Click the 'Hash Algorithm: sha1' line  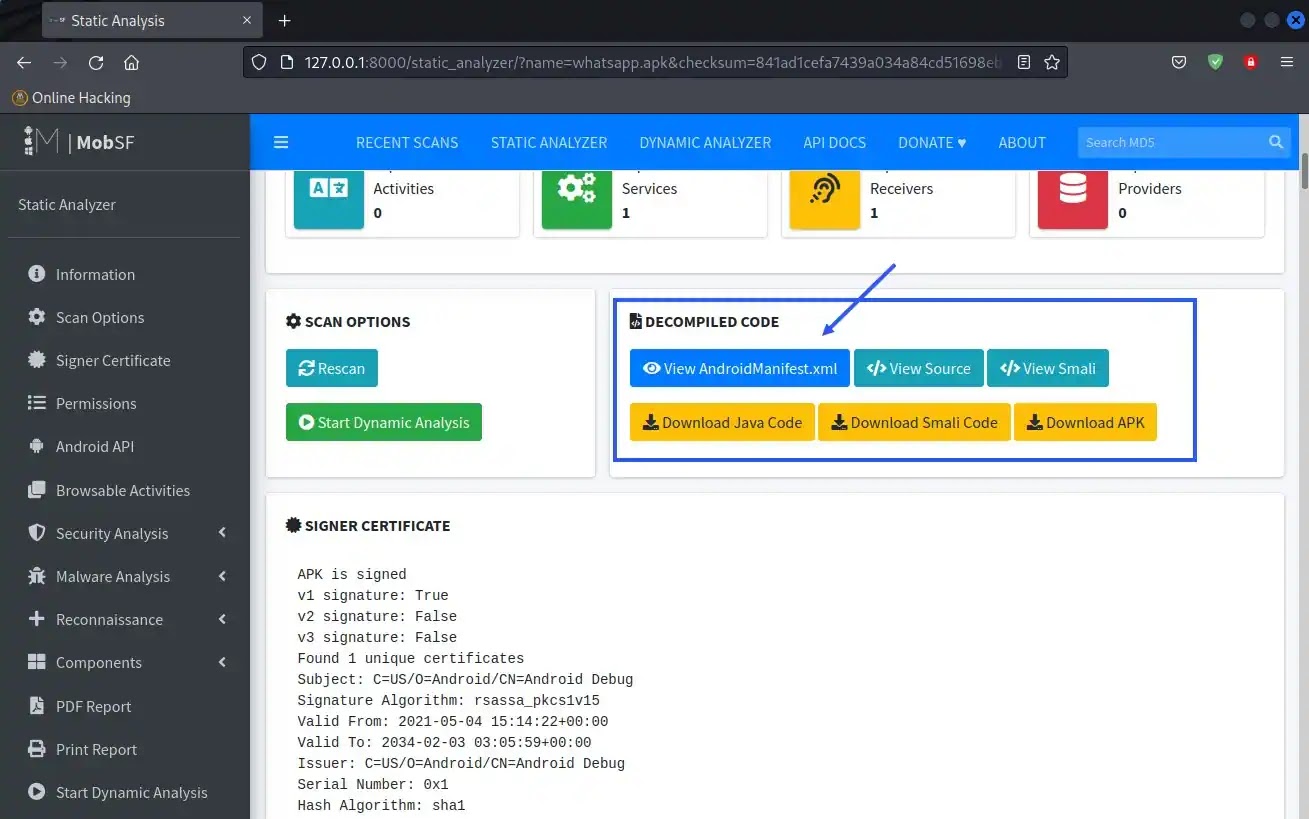[x=381, y=805]
